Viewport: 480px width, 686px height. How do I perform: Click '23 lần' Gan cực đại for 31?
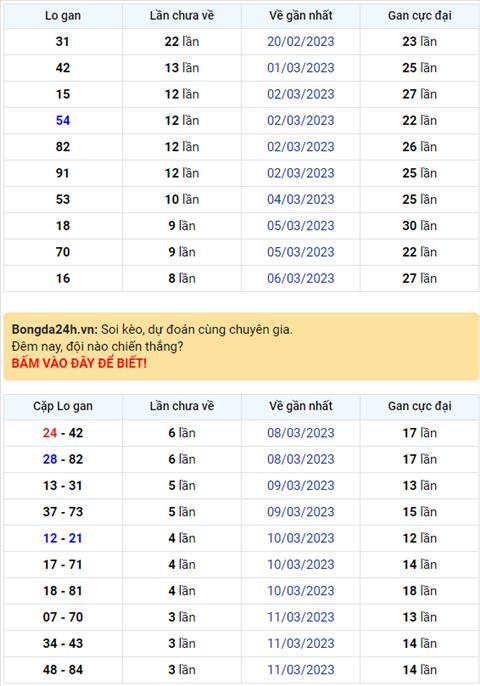pyautogui.click(x=420, y=42)
